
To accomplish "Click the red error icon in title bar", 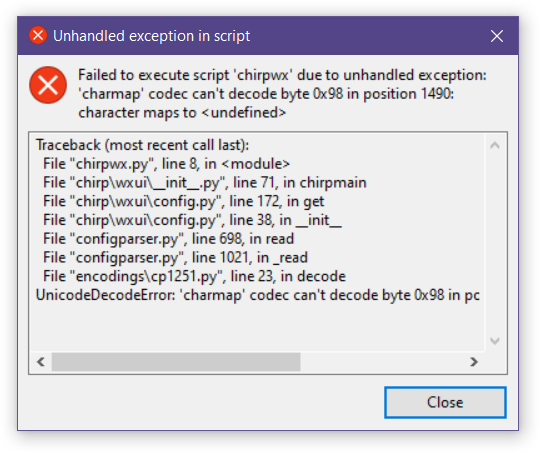I will (x=38, y=35).
